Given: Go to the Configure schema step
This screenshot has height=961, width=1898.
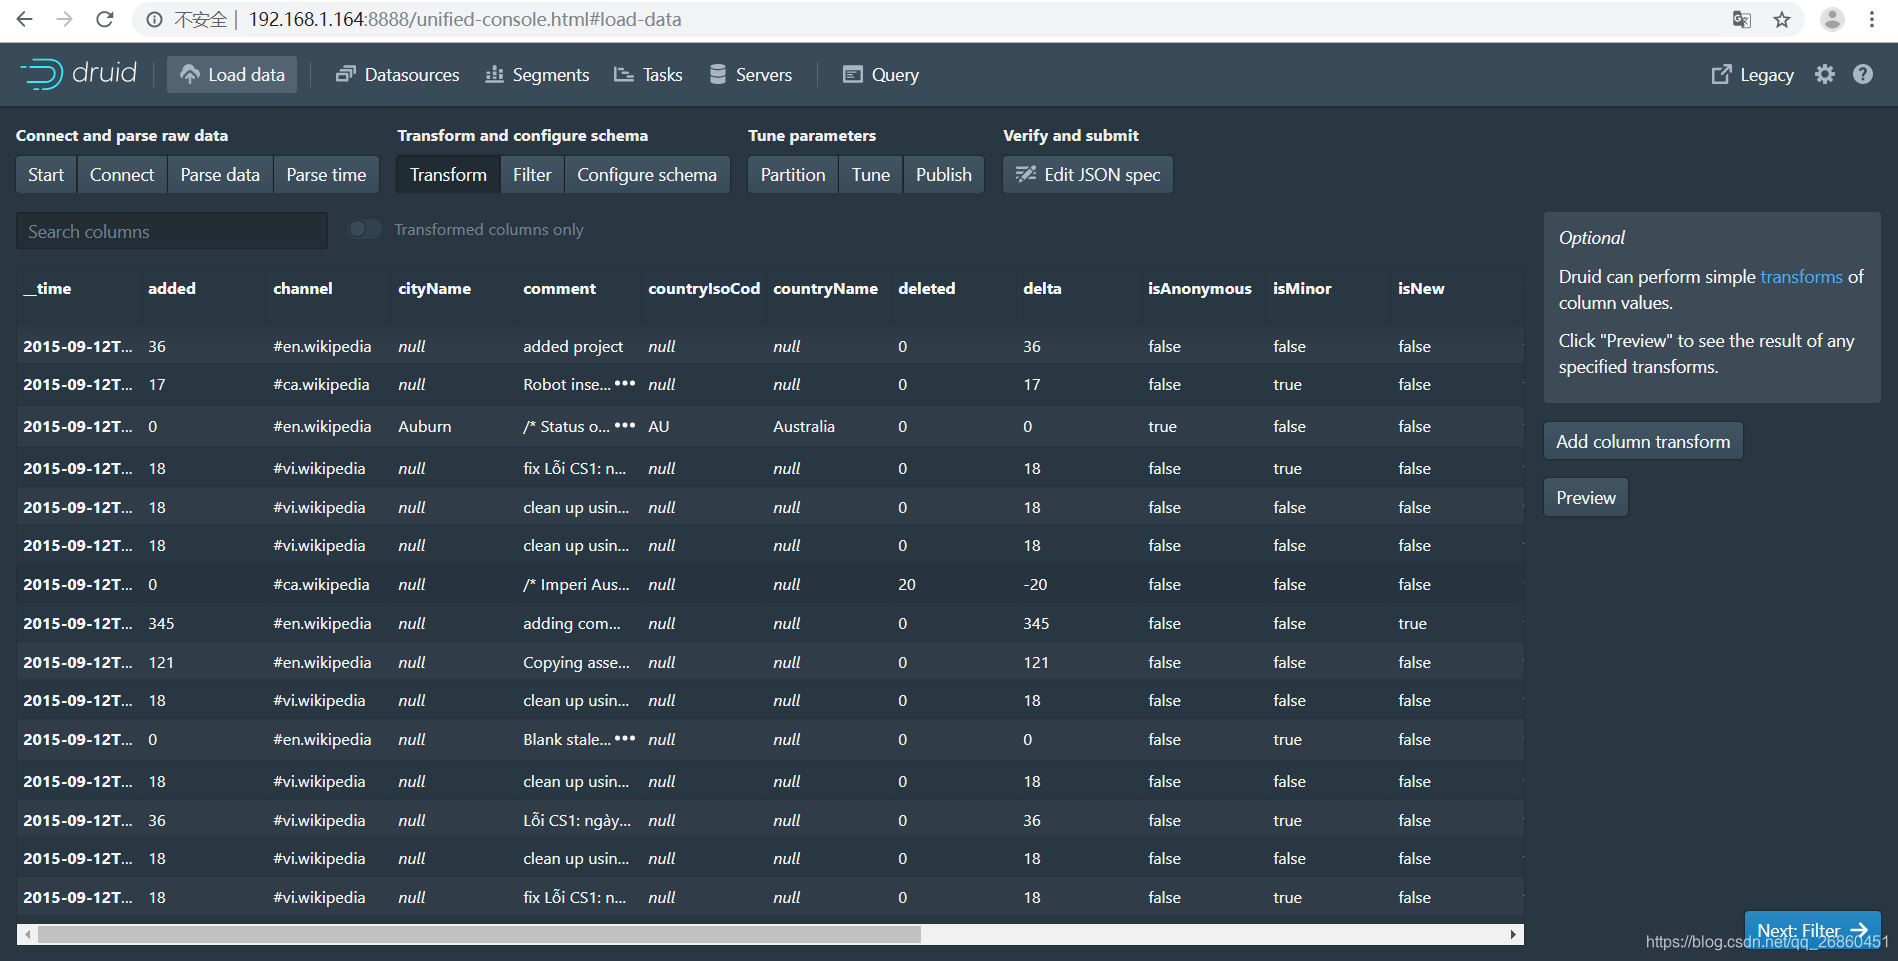Looking at the screenshot, I should click(x=647, y=174).
